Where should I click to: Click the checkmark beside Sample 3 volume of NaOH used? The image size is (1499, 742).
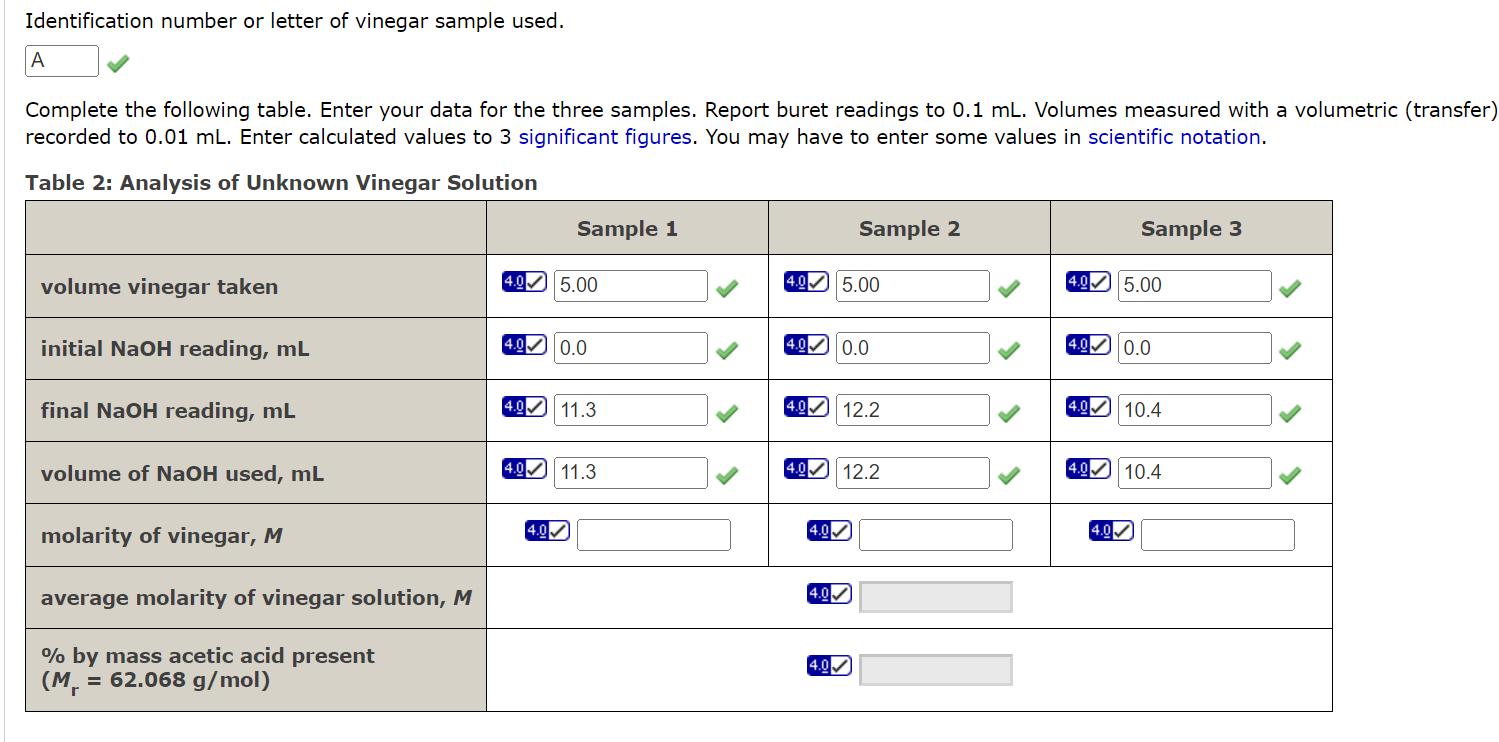click(1290, 475)
